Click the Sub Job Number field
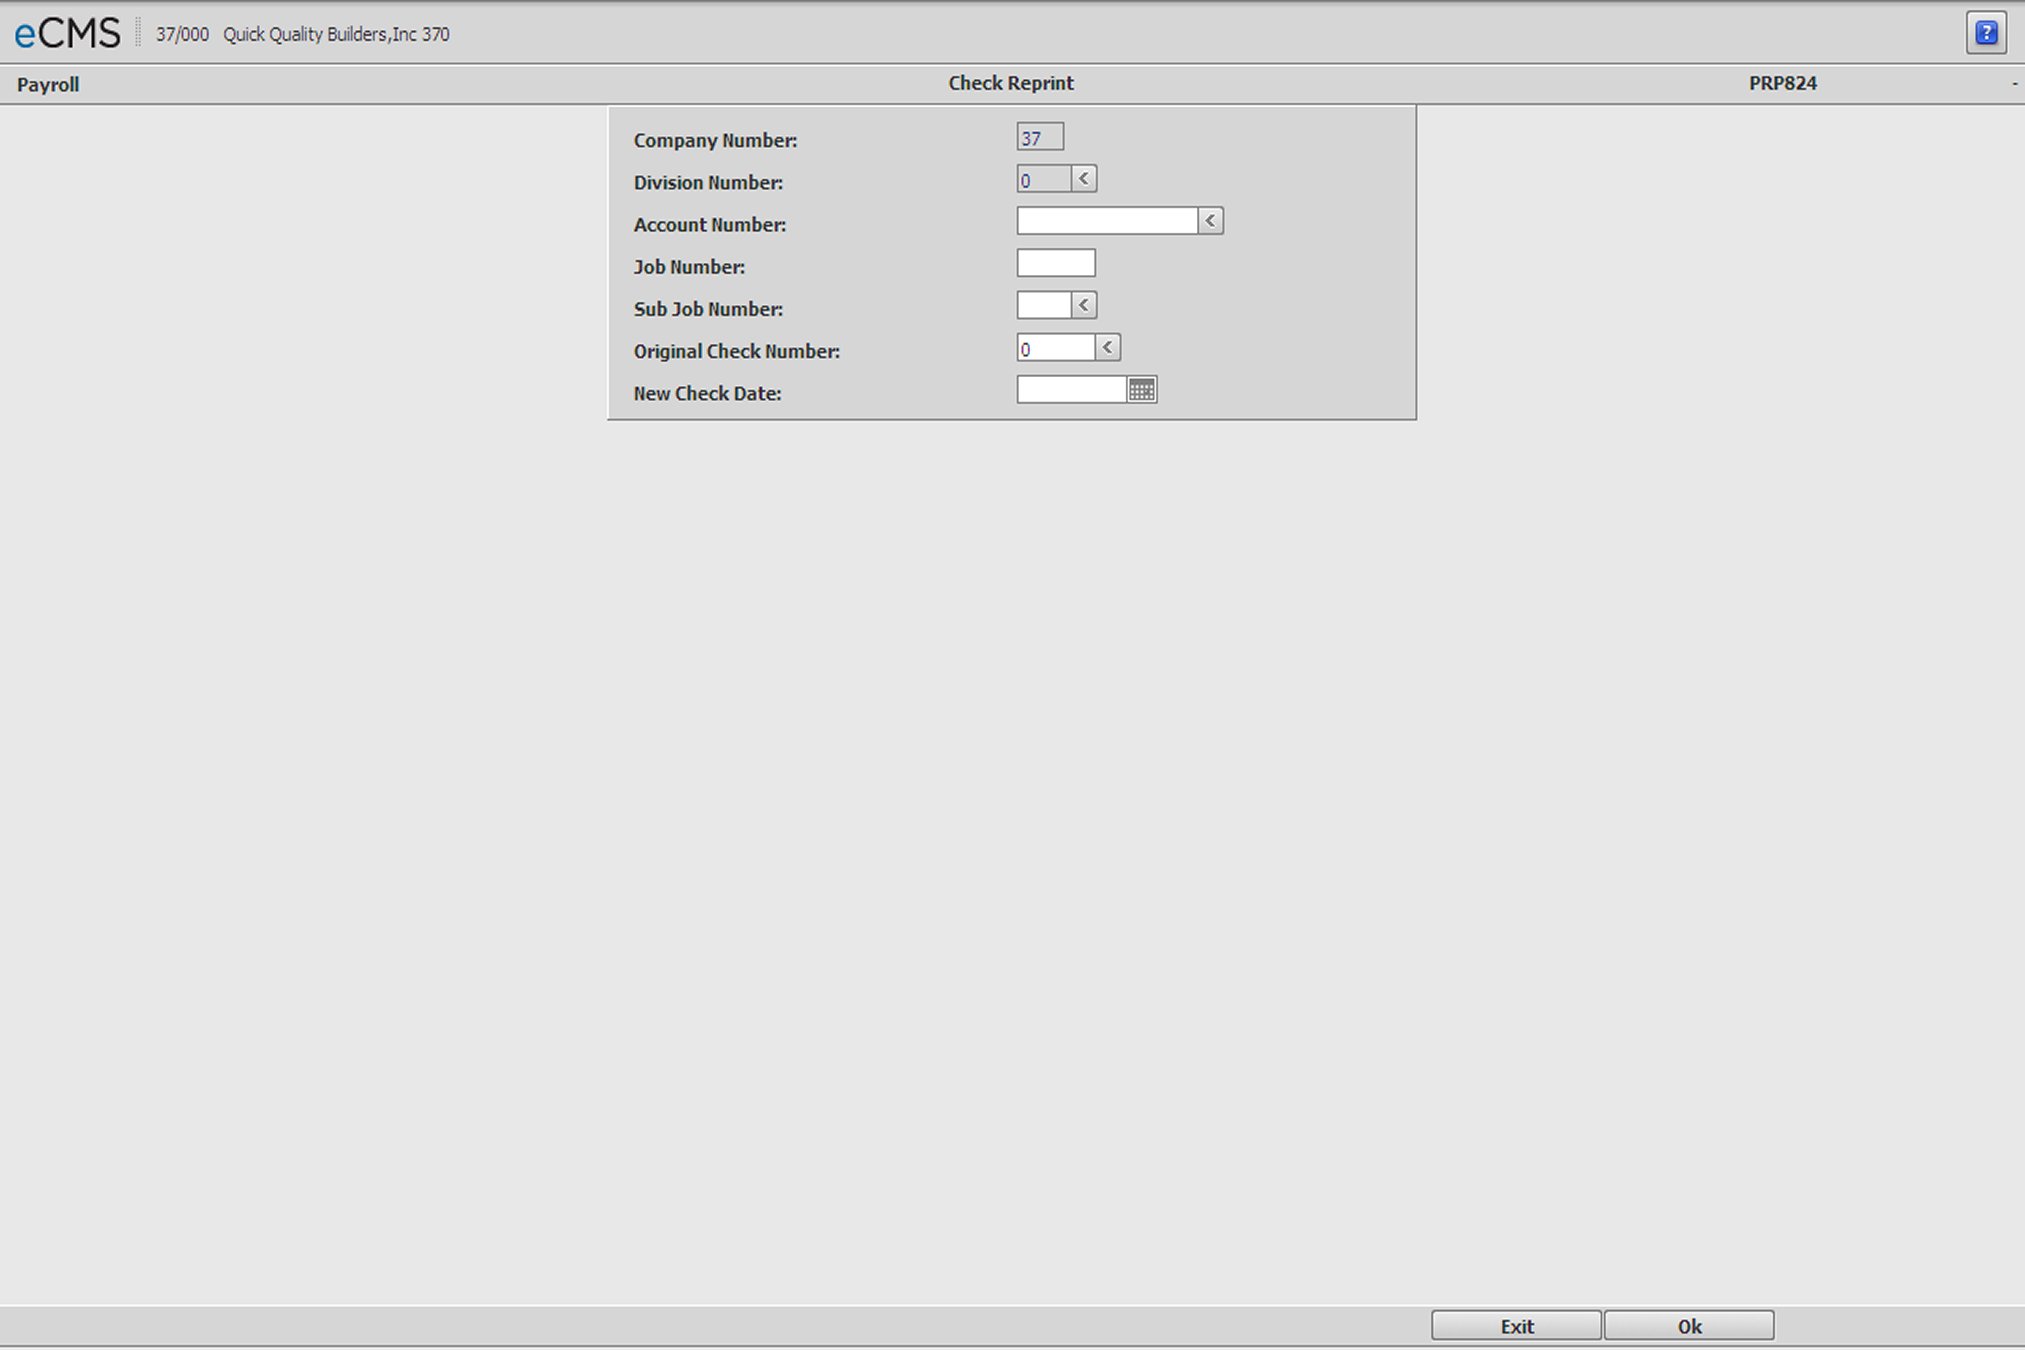The height and width of the screenshot is (1350, 2025). tap(1043, 305)
